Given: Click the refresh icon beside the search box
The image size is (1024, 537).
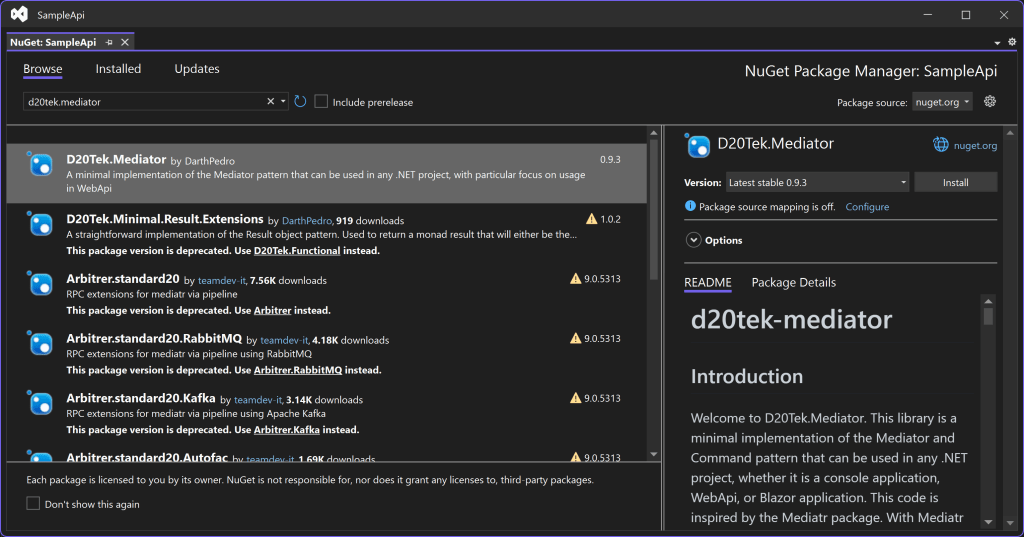Looking at the screenshot, I should pyautogui.click(x=300, y=102).
